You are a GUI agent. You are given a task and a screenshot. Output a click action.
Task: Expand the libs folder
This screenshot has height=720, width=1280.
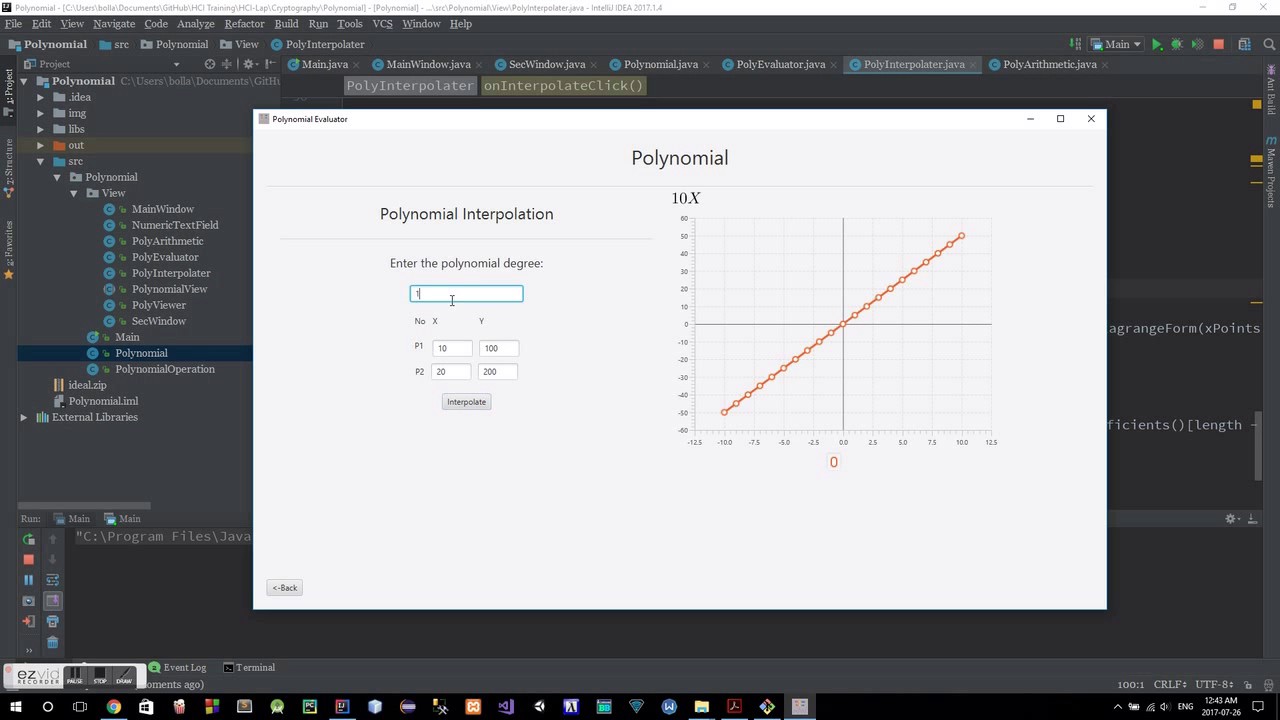click(x=40, y=129)
